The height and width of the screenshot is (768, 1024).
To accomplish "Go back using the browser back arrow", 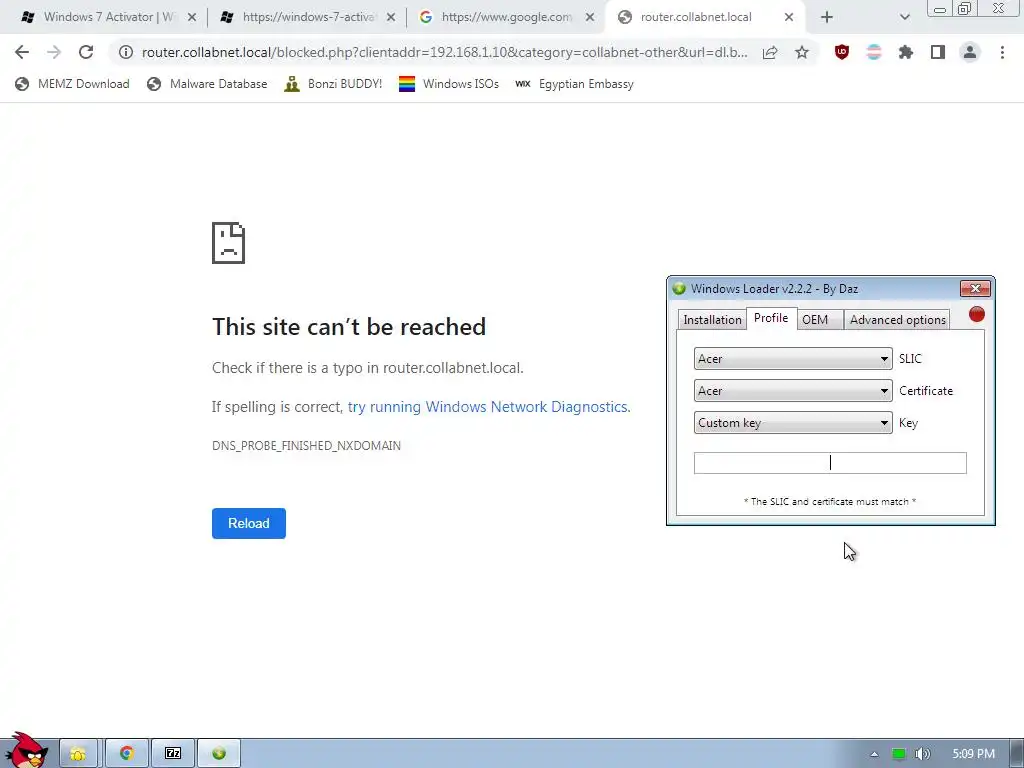I will [x=22, y=52].
